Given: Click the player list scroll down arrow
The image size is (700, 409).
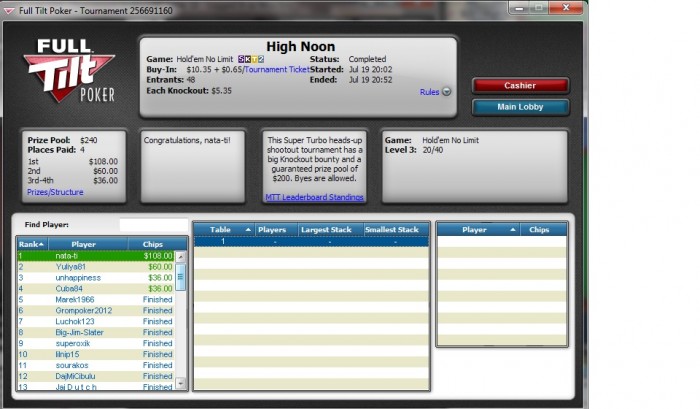Looking at the screenshot, I should pos(181,383).
